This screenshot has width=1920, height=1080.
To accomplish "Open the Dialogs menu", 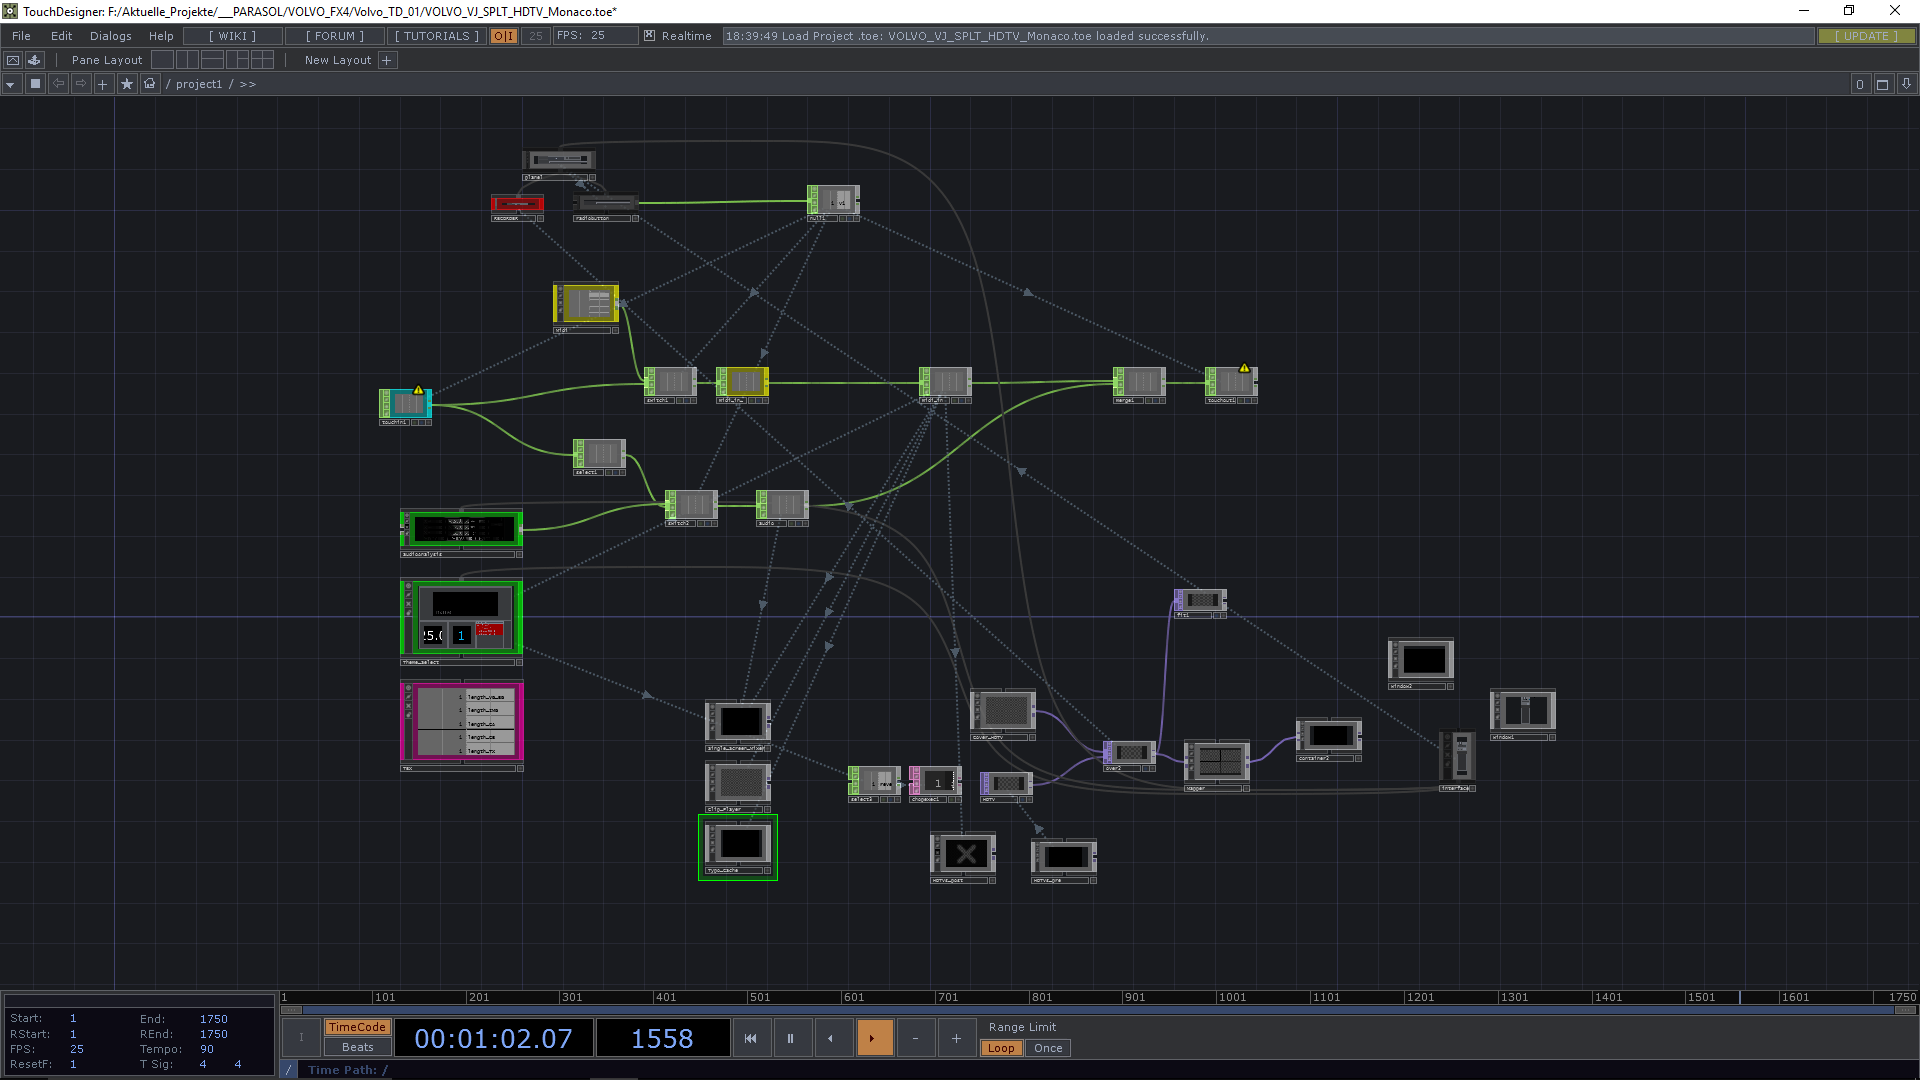I will pyautogui.click(x=110, y=36).
